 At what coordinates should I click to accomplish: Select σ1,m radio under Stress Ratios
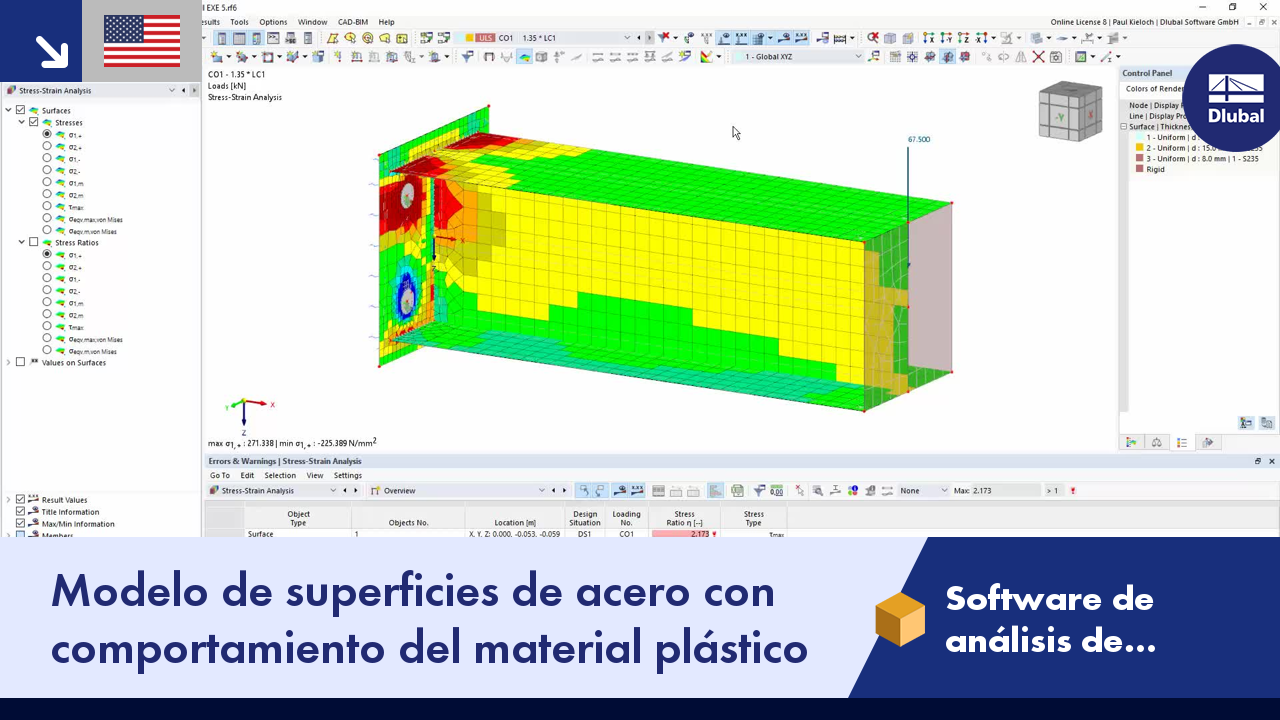click(47, 302)
